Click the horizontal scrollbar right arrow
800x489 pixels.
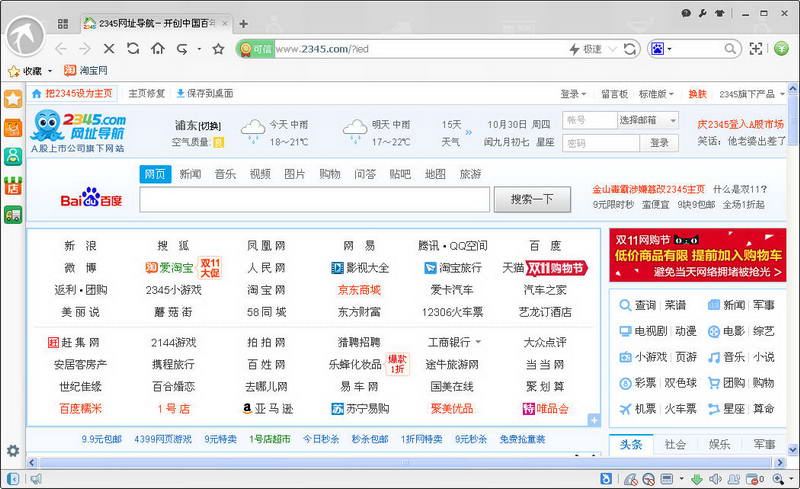(780, 462)
